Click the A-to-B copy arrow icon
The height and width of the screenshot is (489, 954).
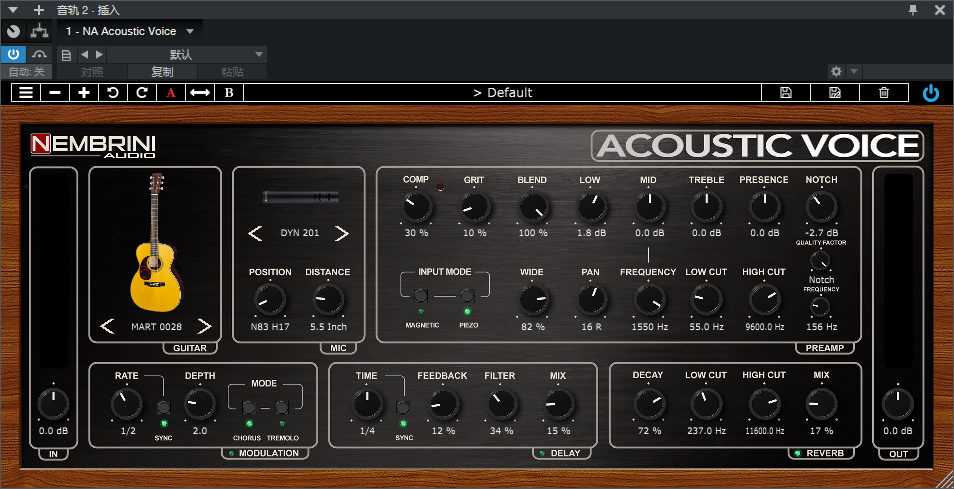click(200, 92)
